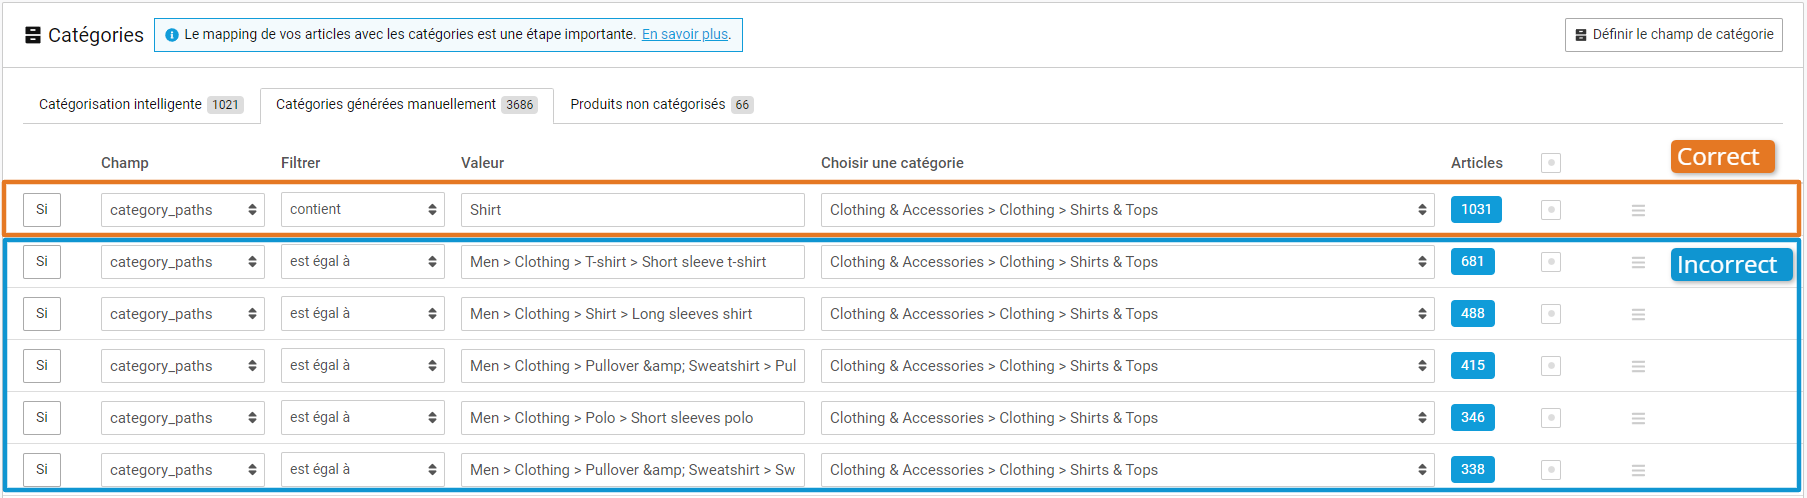Click the Définir le champ de catégorie button
Screen dimensions: 1807x498
[1673, 35]
